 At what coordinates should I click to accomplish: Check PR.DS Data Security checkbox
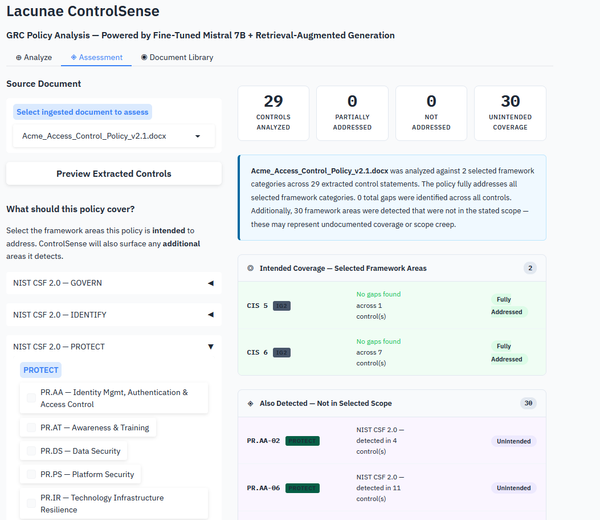tap(31, 451)
